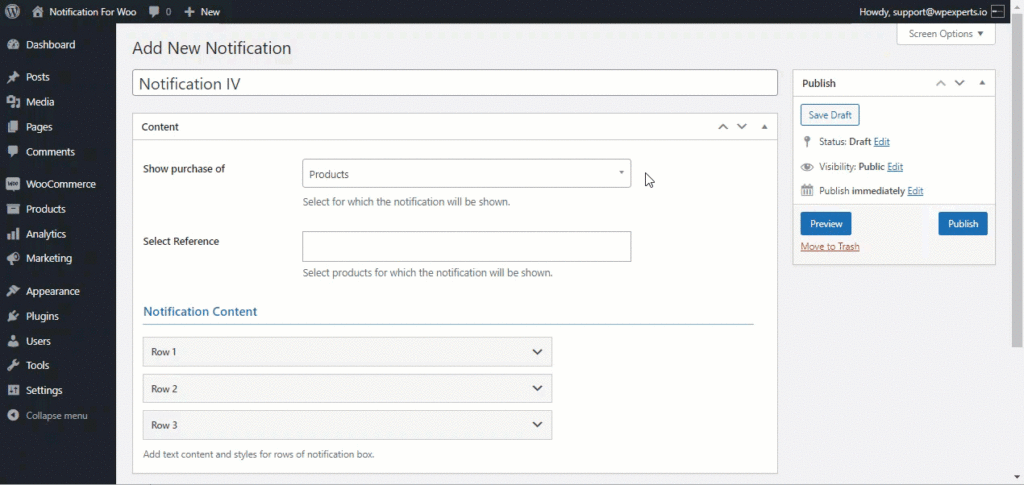Click the Plugins plug icon
This screenshot has height=485, width=1024.
pos(13,316)
